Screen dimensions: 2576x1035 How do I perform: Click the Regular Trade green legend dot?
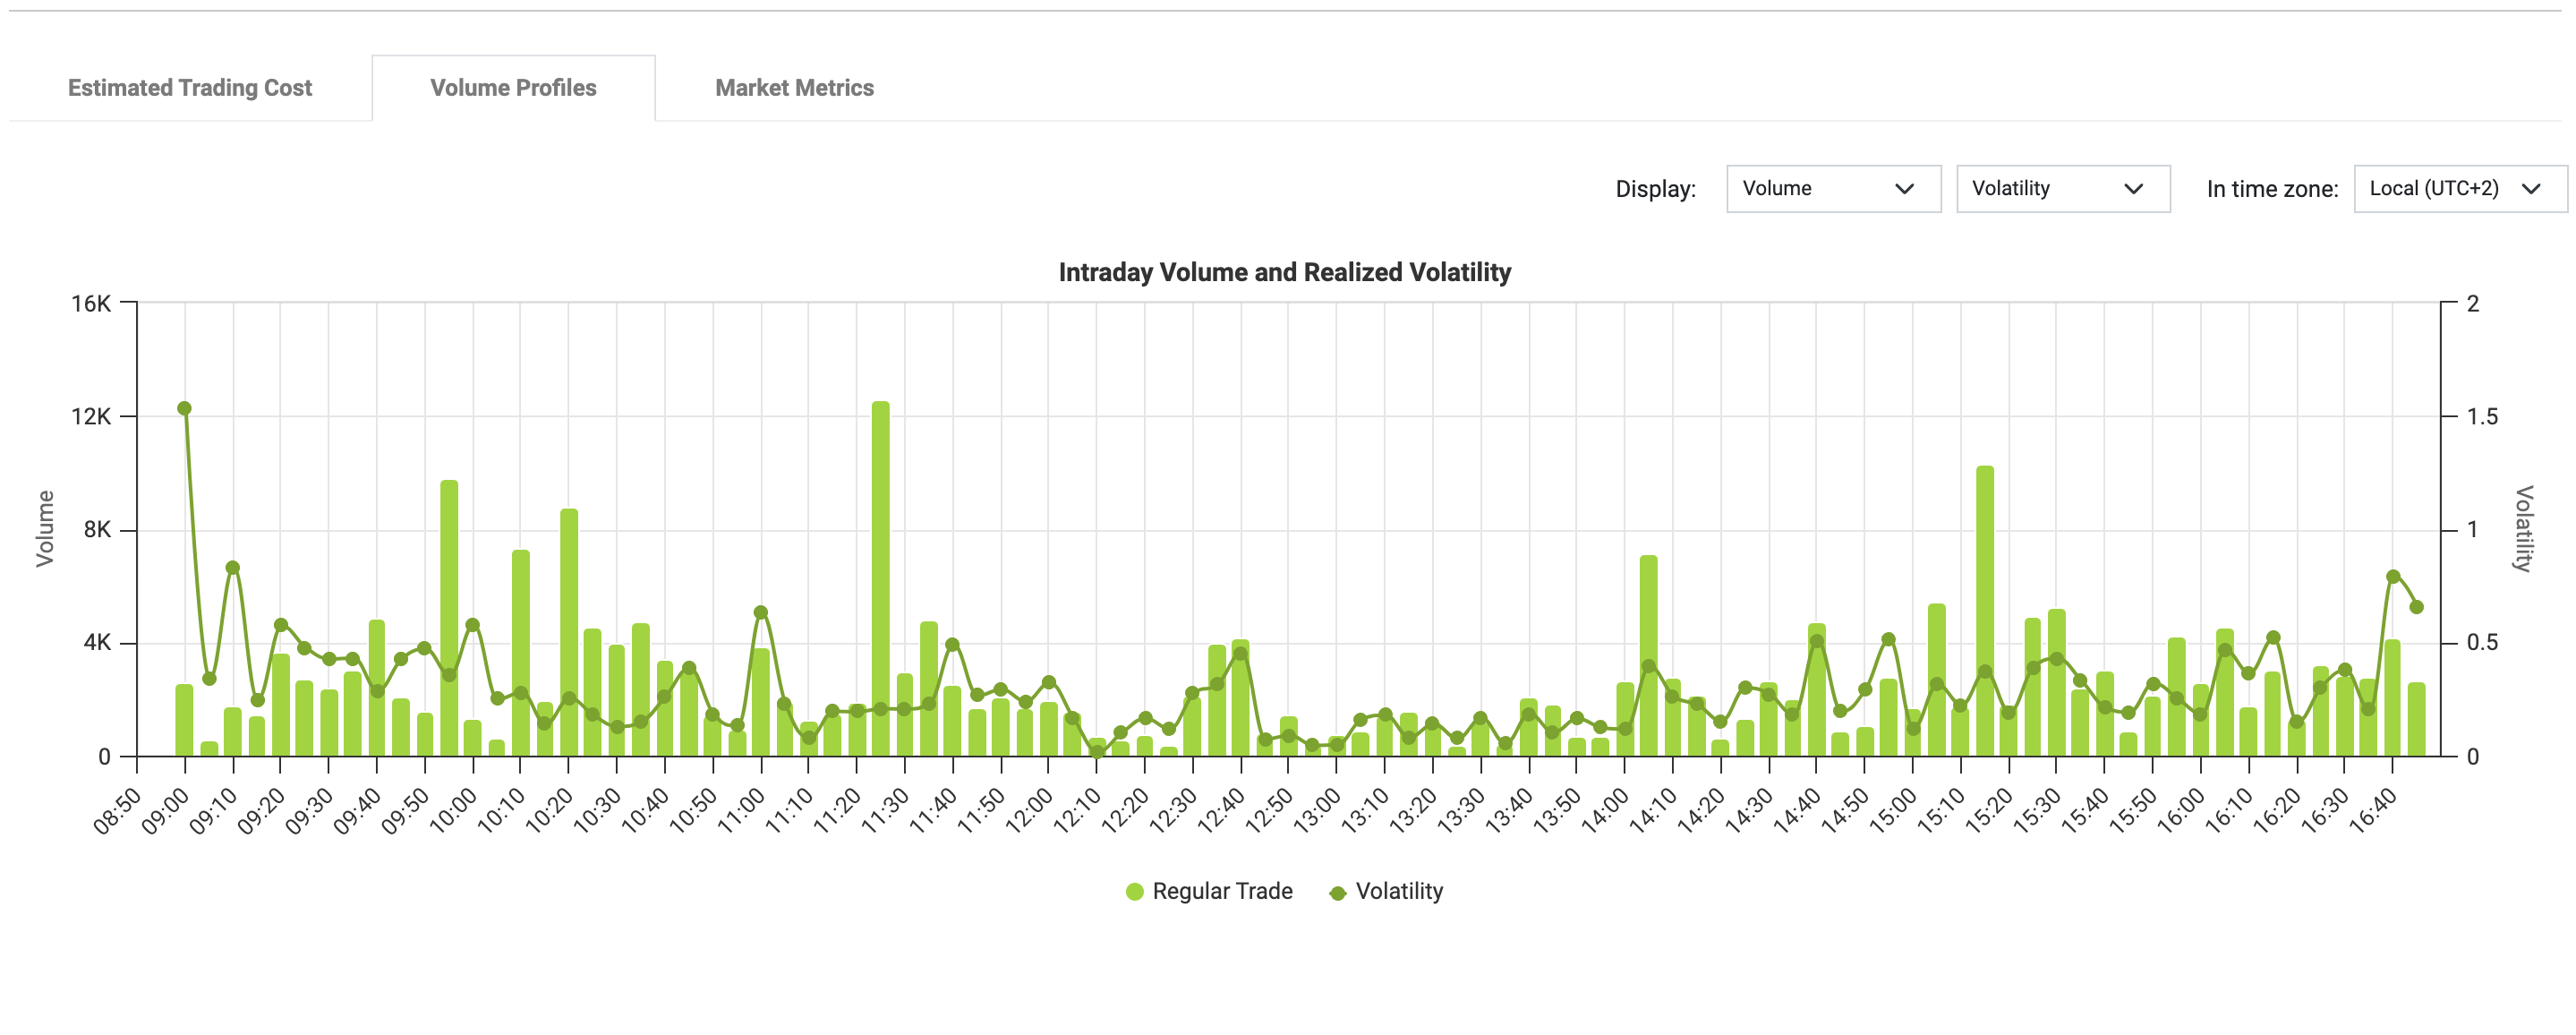tap(1134, 892)
